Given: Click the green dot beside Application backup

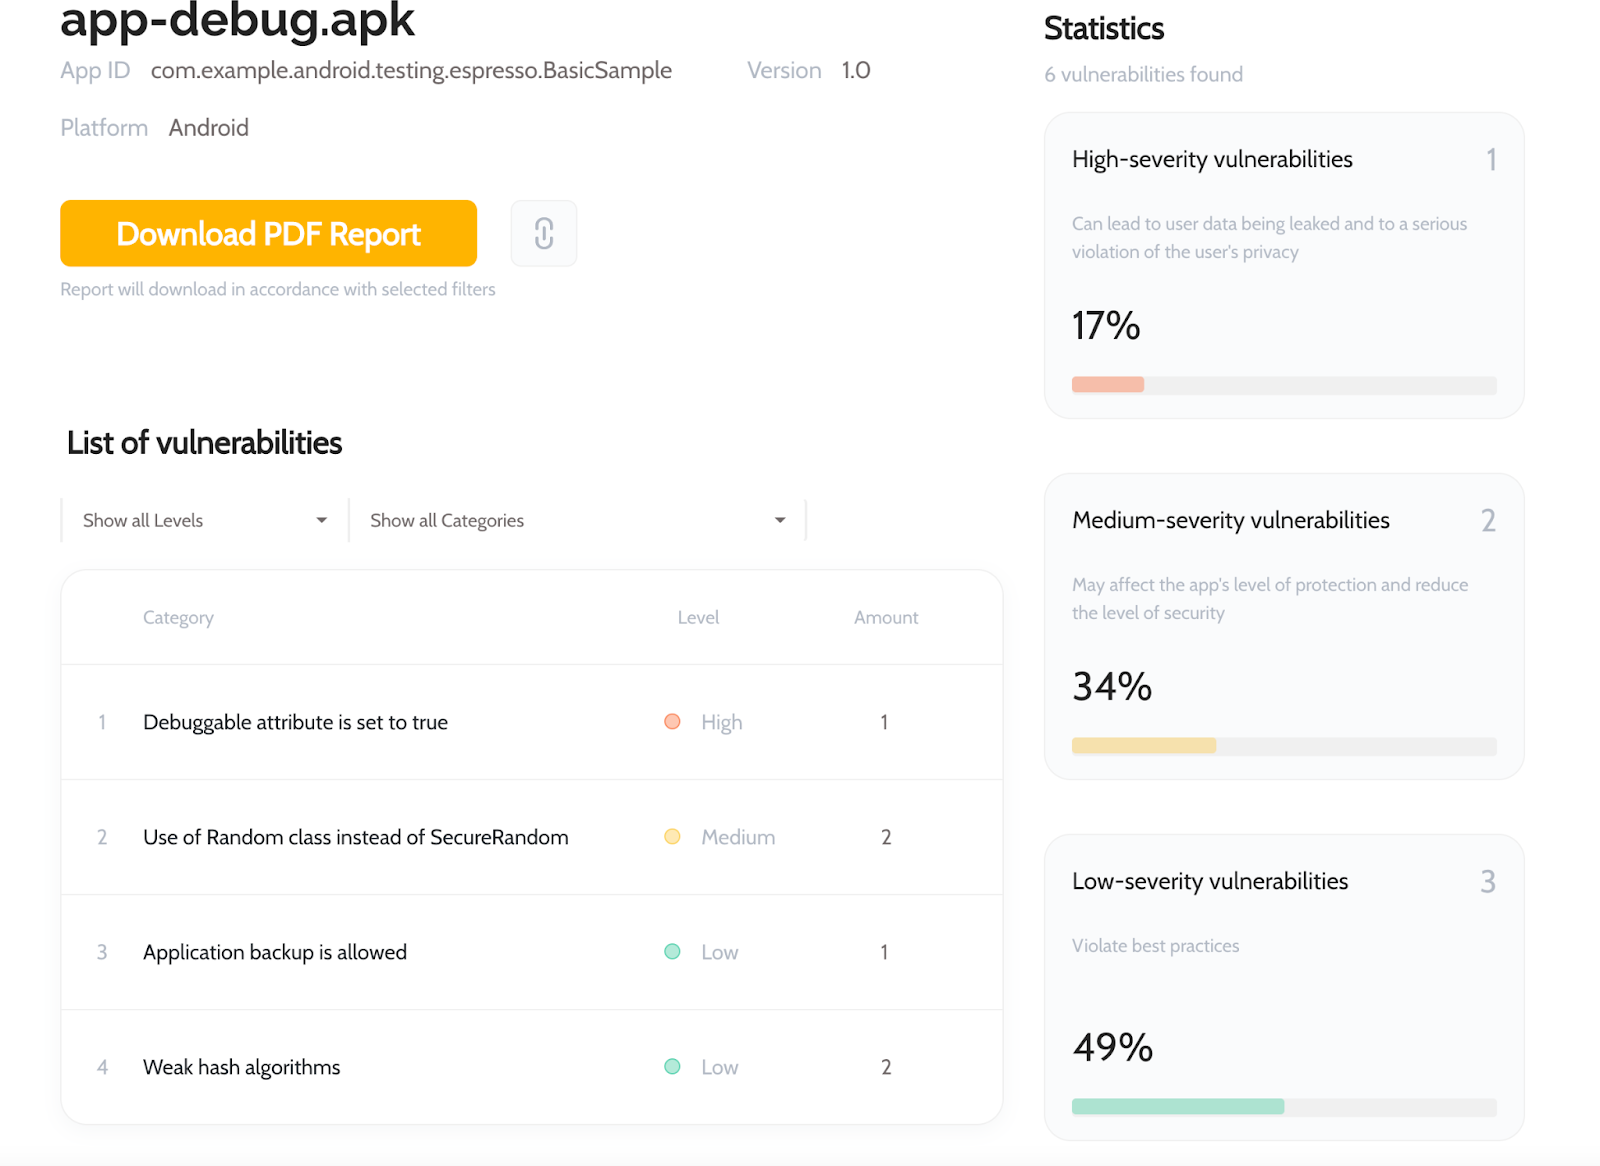Looking at the screenshot, I should click(x=672, y=952).
